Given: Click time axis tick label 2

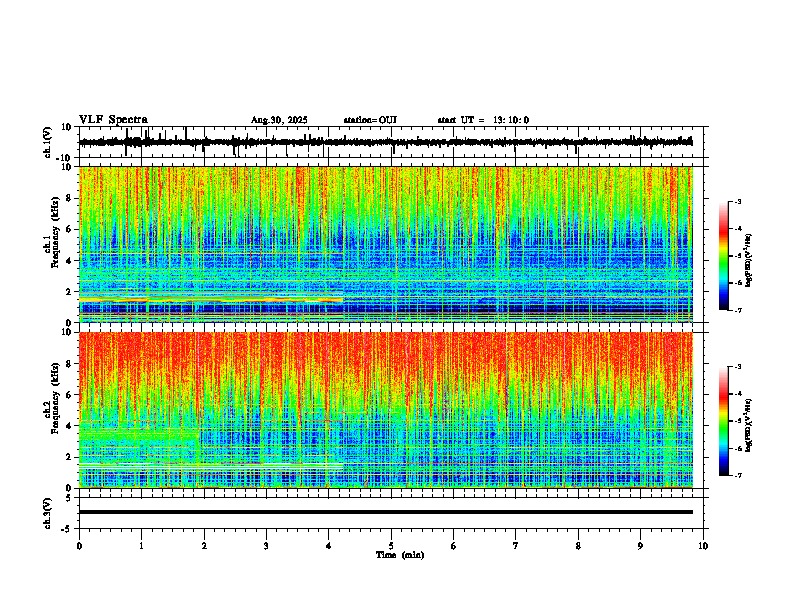Looking at the screenshot, I should (204, 546).
